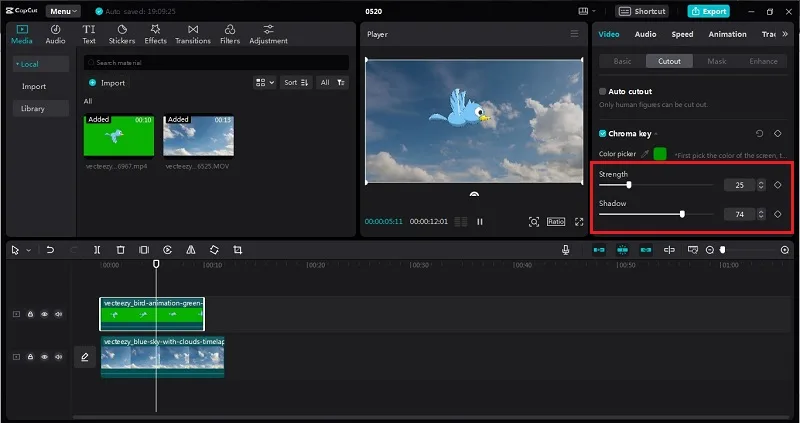Add keyframe for Strength
The height and width of the screenshot is (423, 800).
[x=778, y=185]
